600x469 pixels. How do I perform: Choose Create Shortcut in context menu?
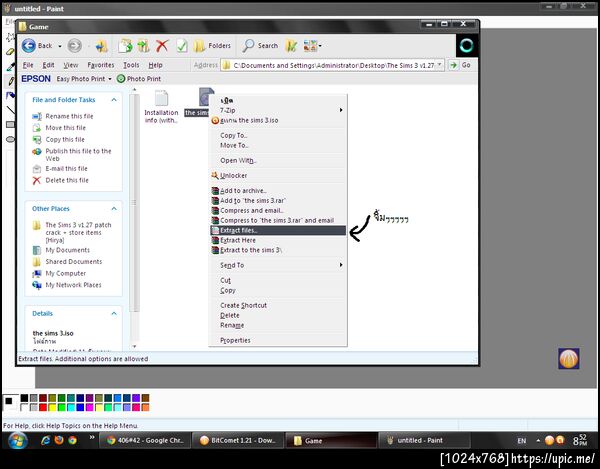click(x=278, y=305)
